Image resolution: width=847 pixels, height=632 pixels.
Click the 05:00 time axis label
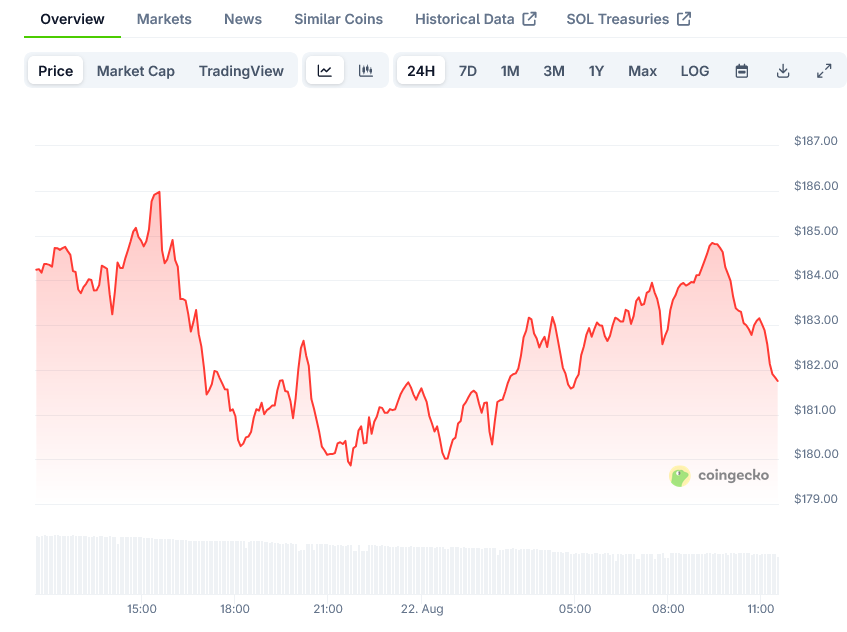click(575, 609)
